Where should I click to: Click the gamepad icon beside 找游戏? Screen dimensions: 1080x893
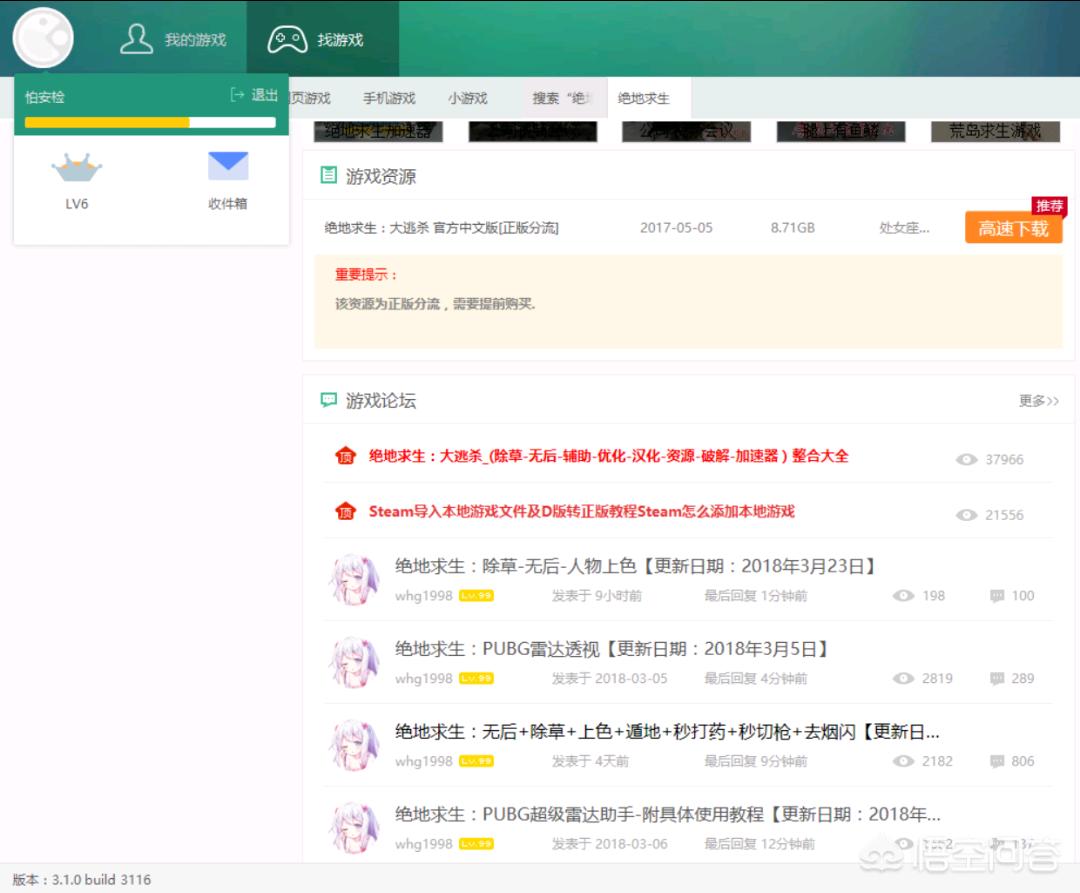287,39
